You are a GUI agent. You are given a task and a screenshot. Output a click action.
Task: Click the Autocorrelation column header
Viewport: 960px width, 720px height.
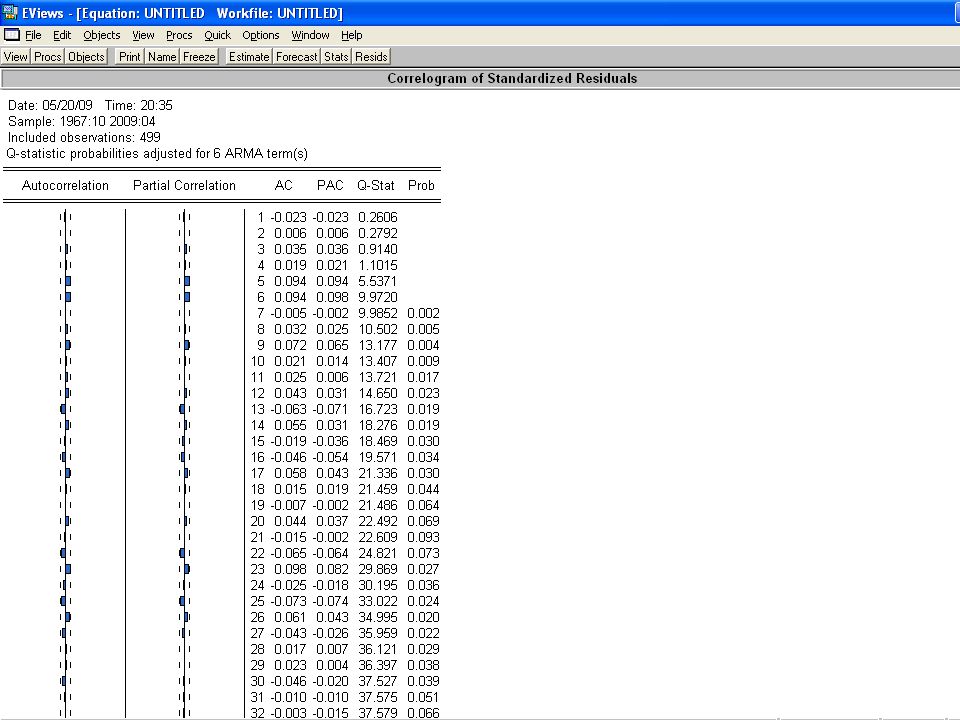coord(65,186)
